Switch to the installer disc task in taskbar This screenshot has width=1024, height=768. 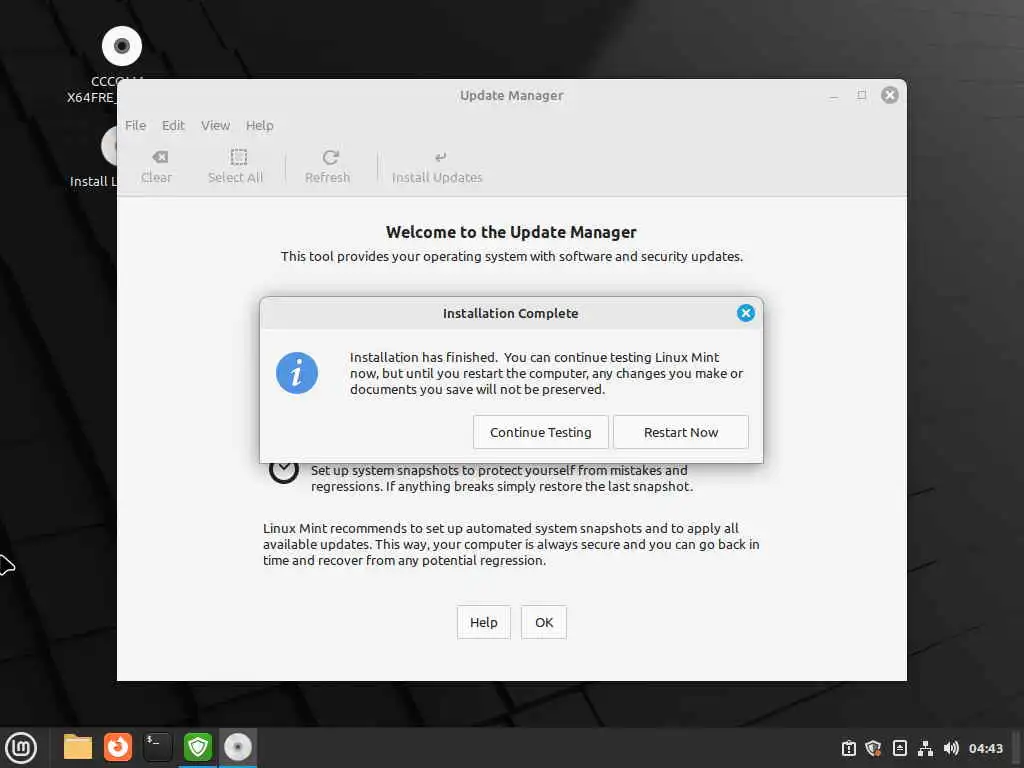pos(238,747)
